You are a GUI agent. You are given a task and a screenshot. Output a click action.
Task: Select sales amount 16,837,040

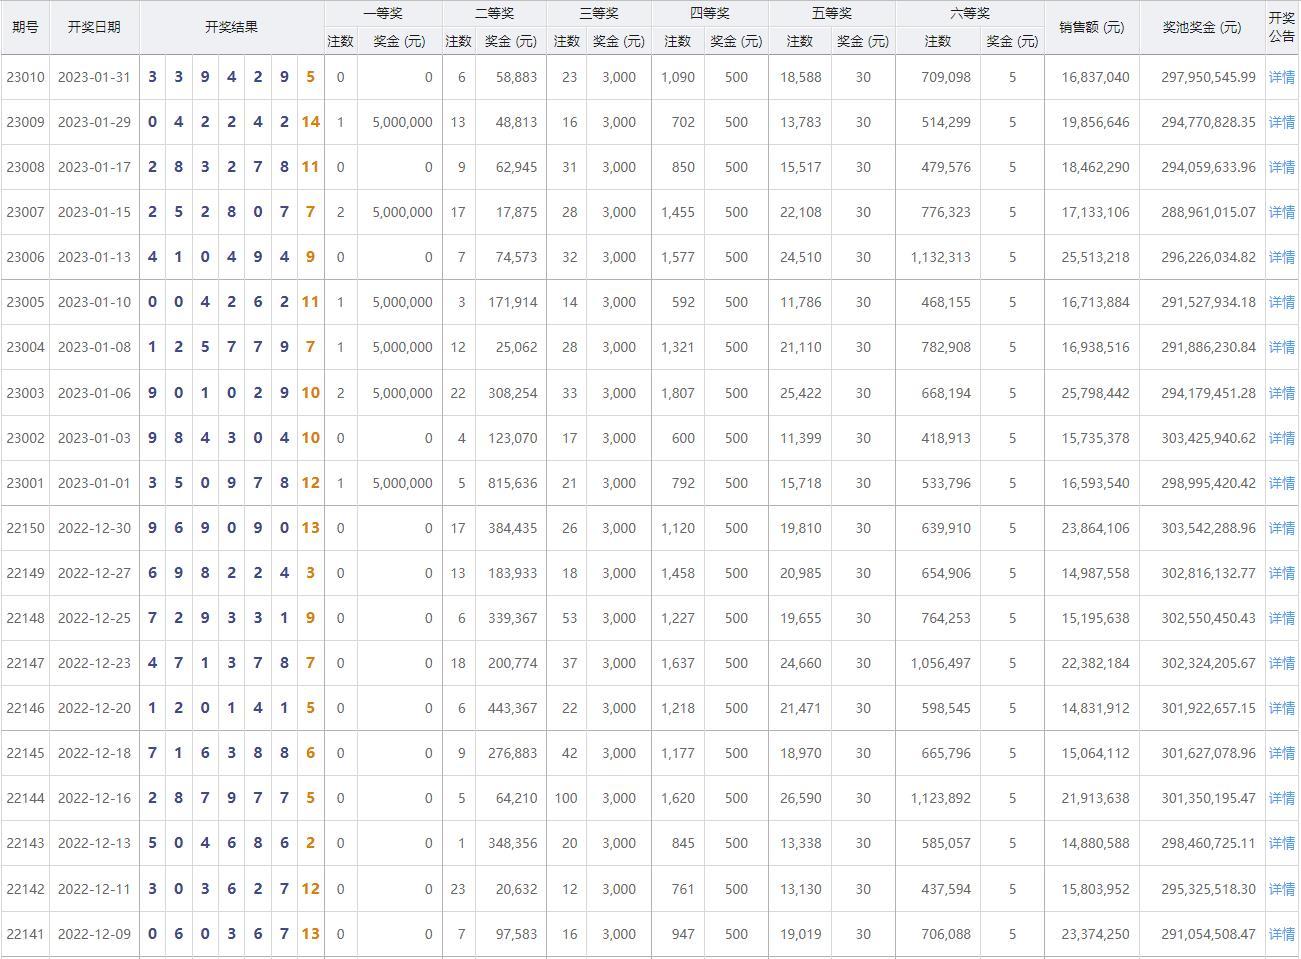click(x=1096, y=77)
